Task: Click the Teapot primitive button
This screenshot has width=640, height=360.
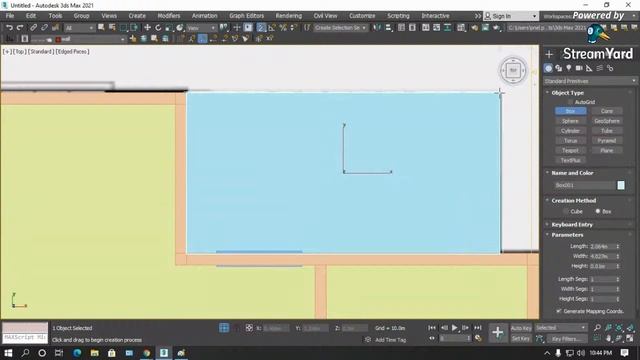Action: coord(570,150)
